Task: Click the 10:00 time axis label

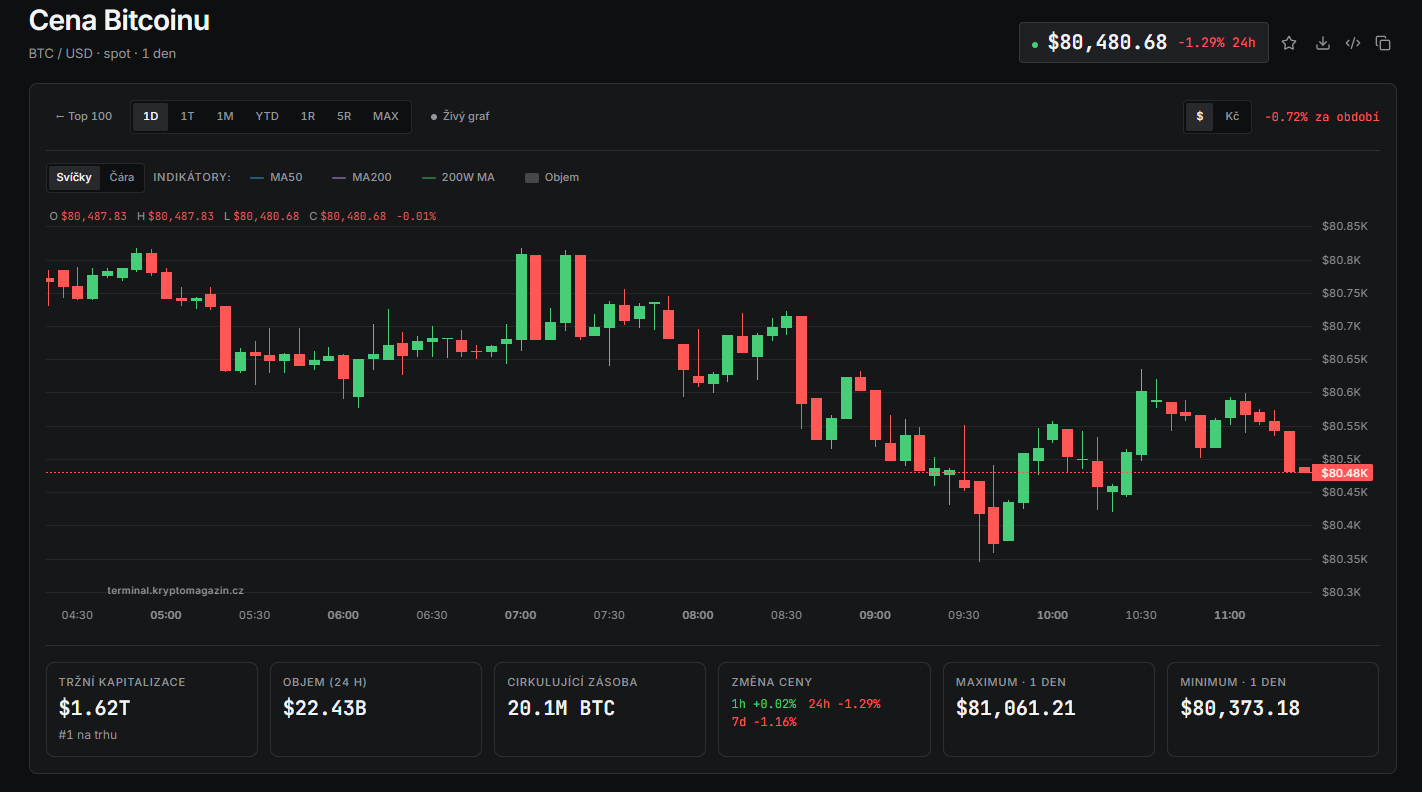Action: (x=1052, y=615)
